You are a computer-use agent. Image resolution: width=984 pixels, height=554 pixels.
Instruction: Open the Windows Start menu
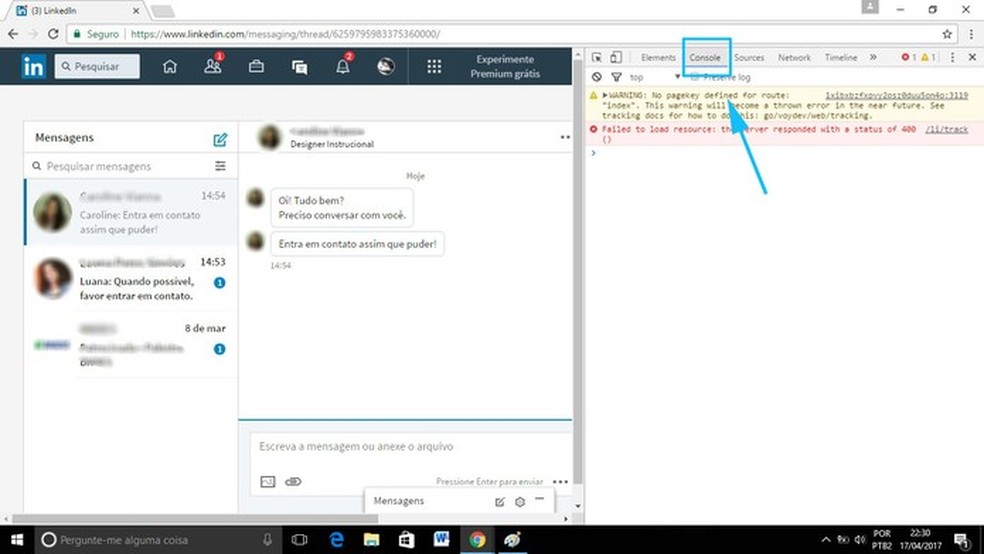(x=17, y=540)
